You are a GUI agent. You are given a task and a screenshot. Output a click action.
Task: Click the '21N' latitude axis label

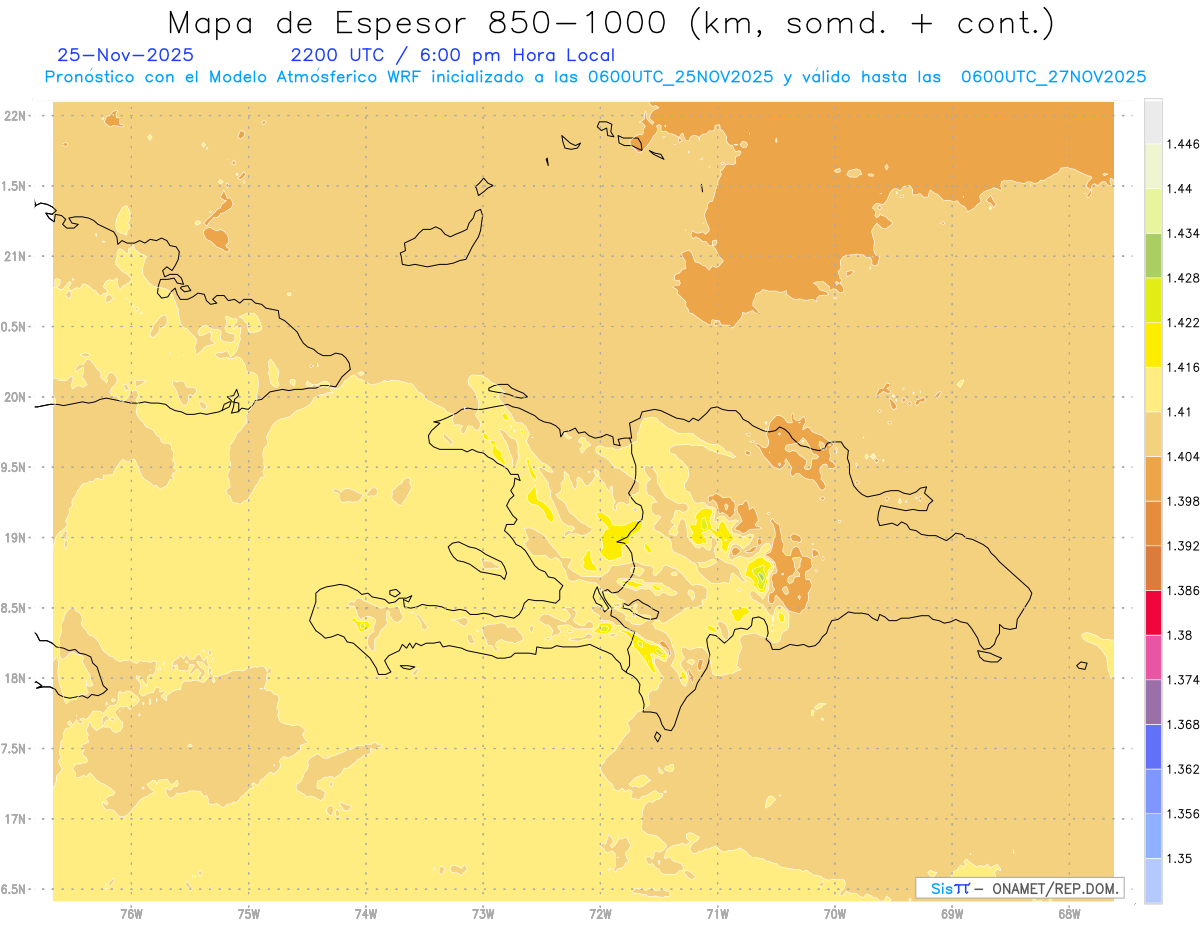[15, 257]
